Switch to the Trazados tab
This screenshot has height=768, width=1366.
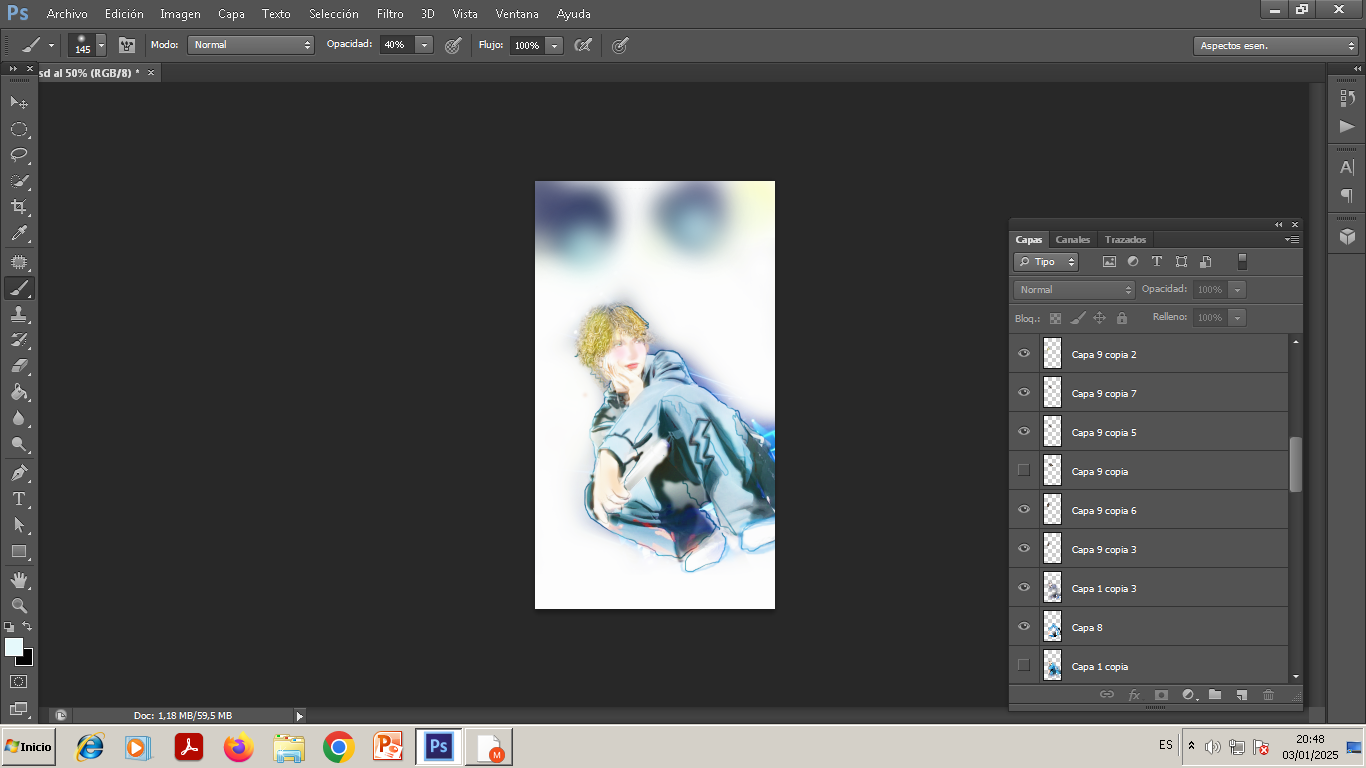(1125, 240)
